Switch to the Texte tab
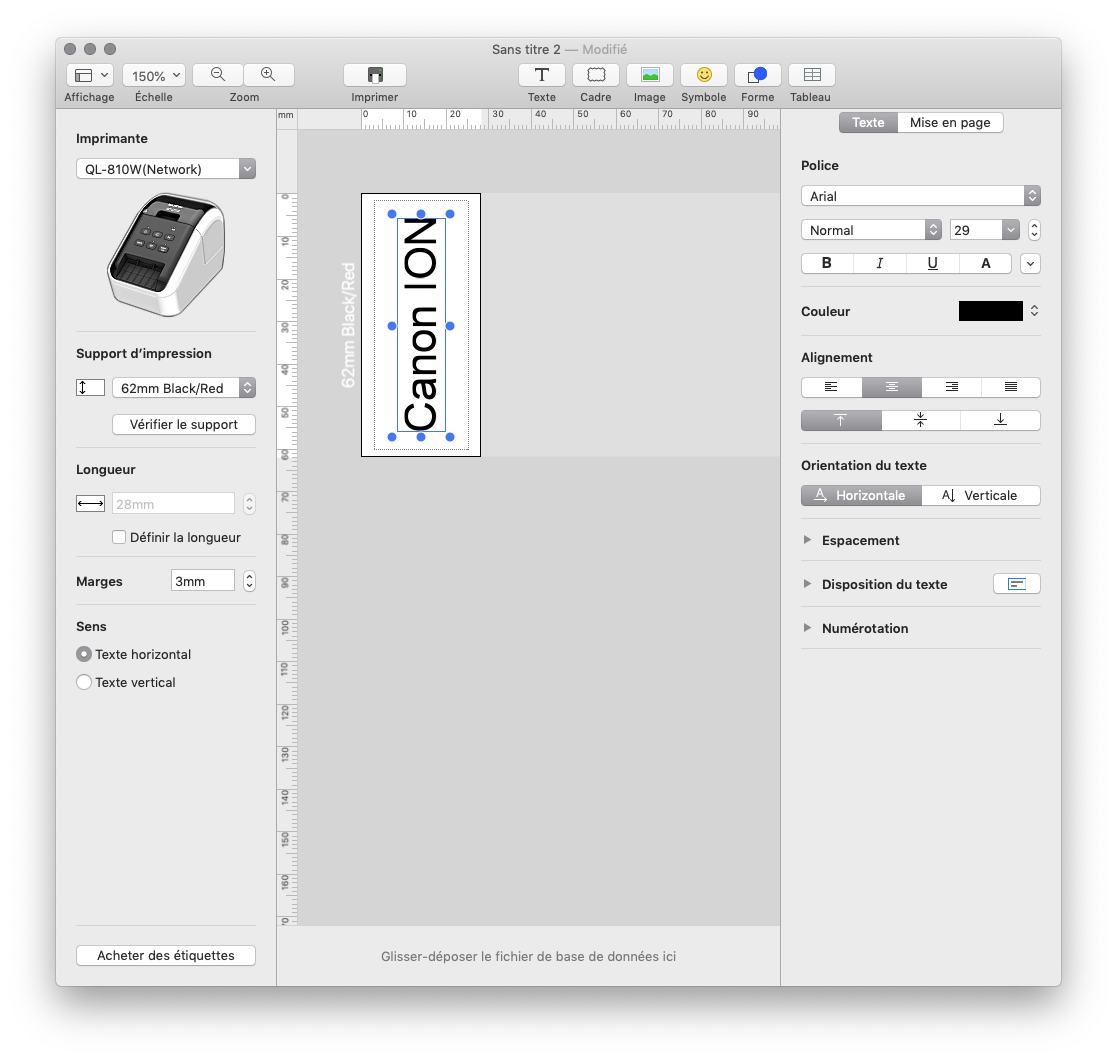 pos(868,123)
